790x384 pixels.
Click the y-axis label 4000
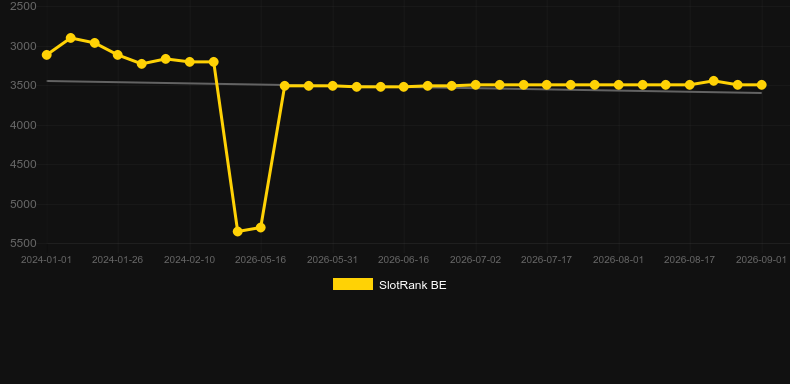click(23, 125)
